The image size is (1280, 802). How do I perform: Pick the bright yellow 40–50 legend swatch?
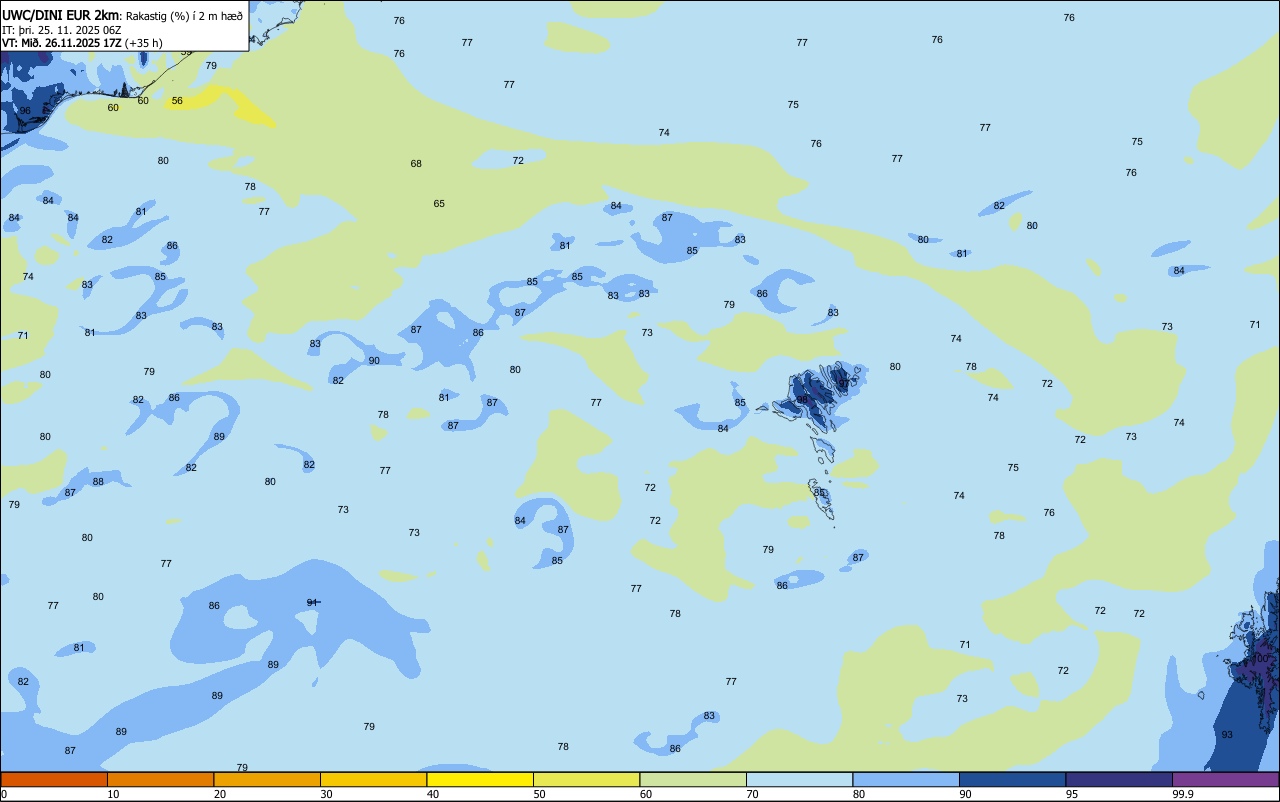click(480, 779)
